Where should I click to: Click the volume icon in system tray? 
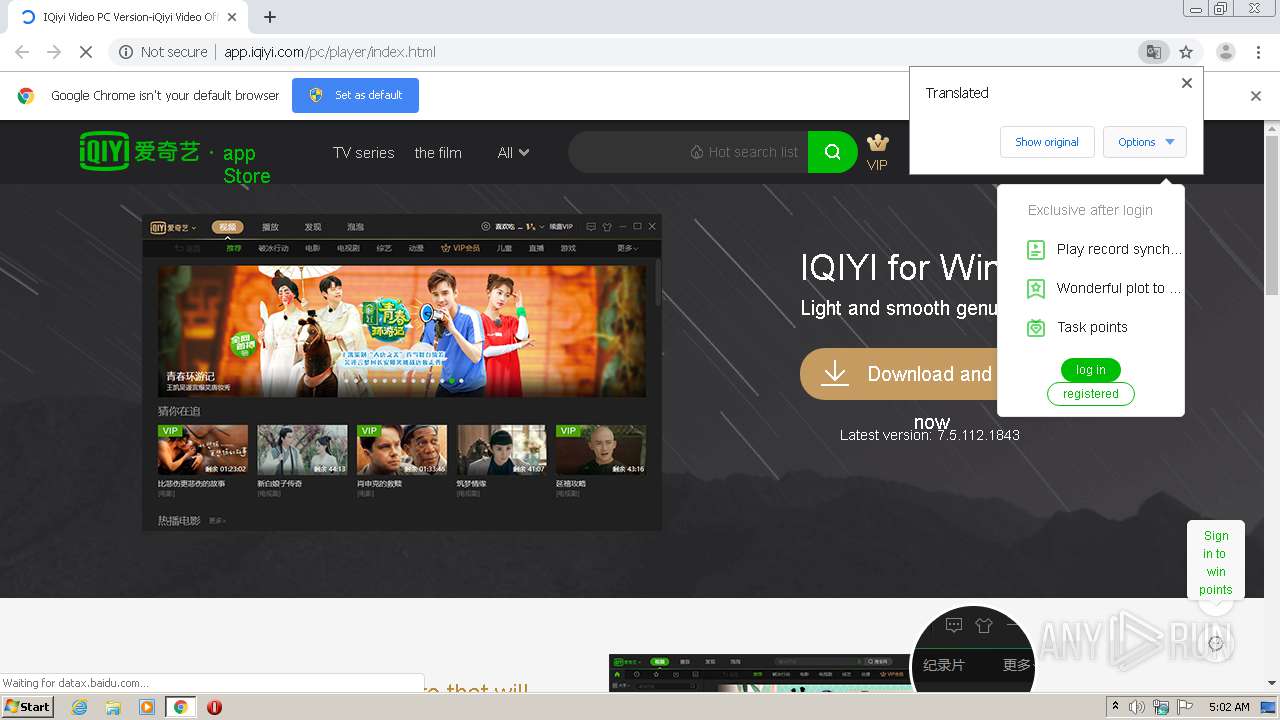tap(1137, 707)
